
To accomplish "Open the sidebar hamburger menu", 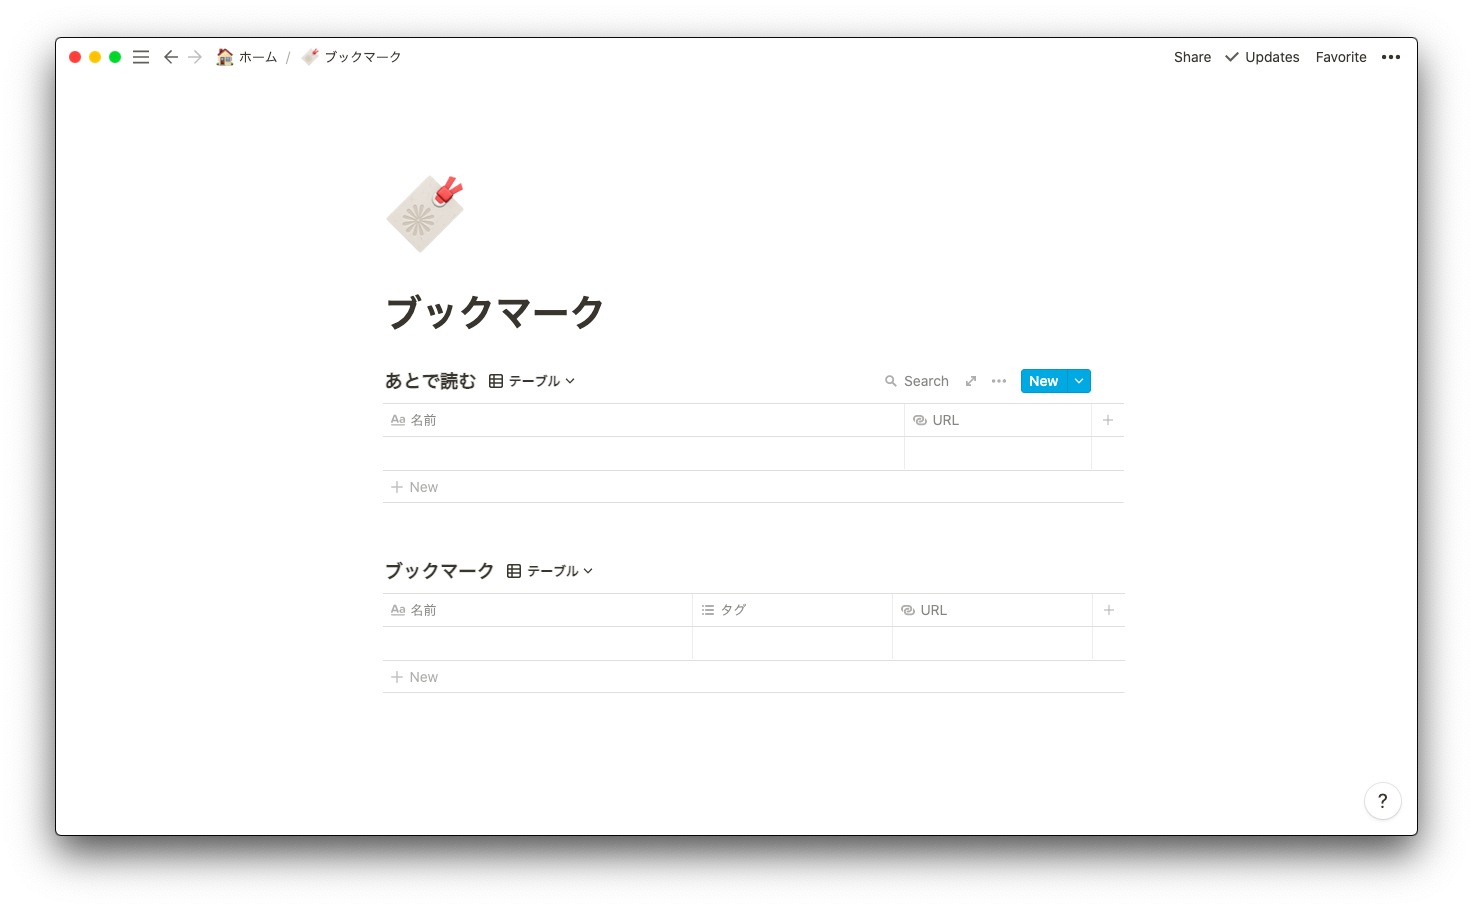I will pyautogui.click(x=141, y=57).
